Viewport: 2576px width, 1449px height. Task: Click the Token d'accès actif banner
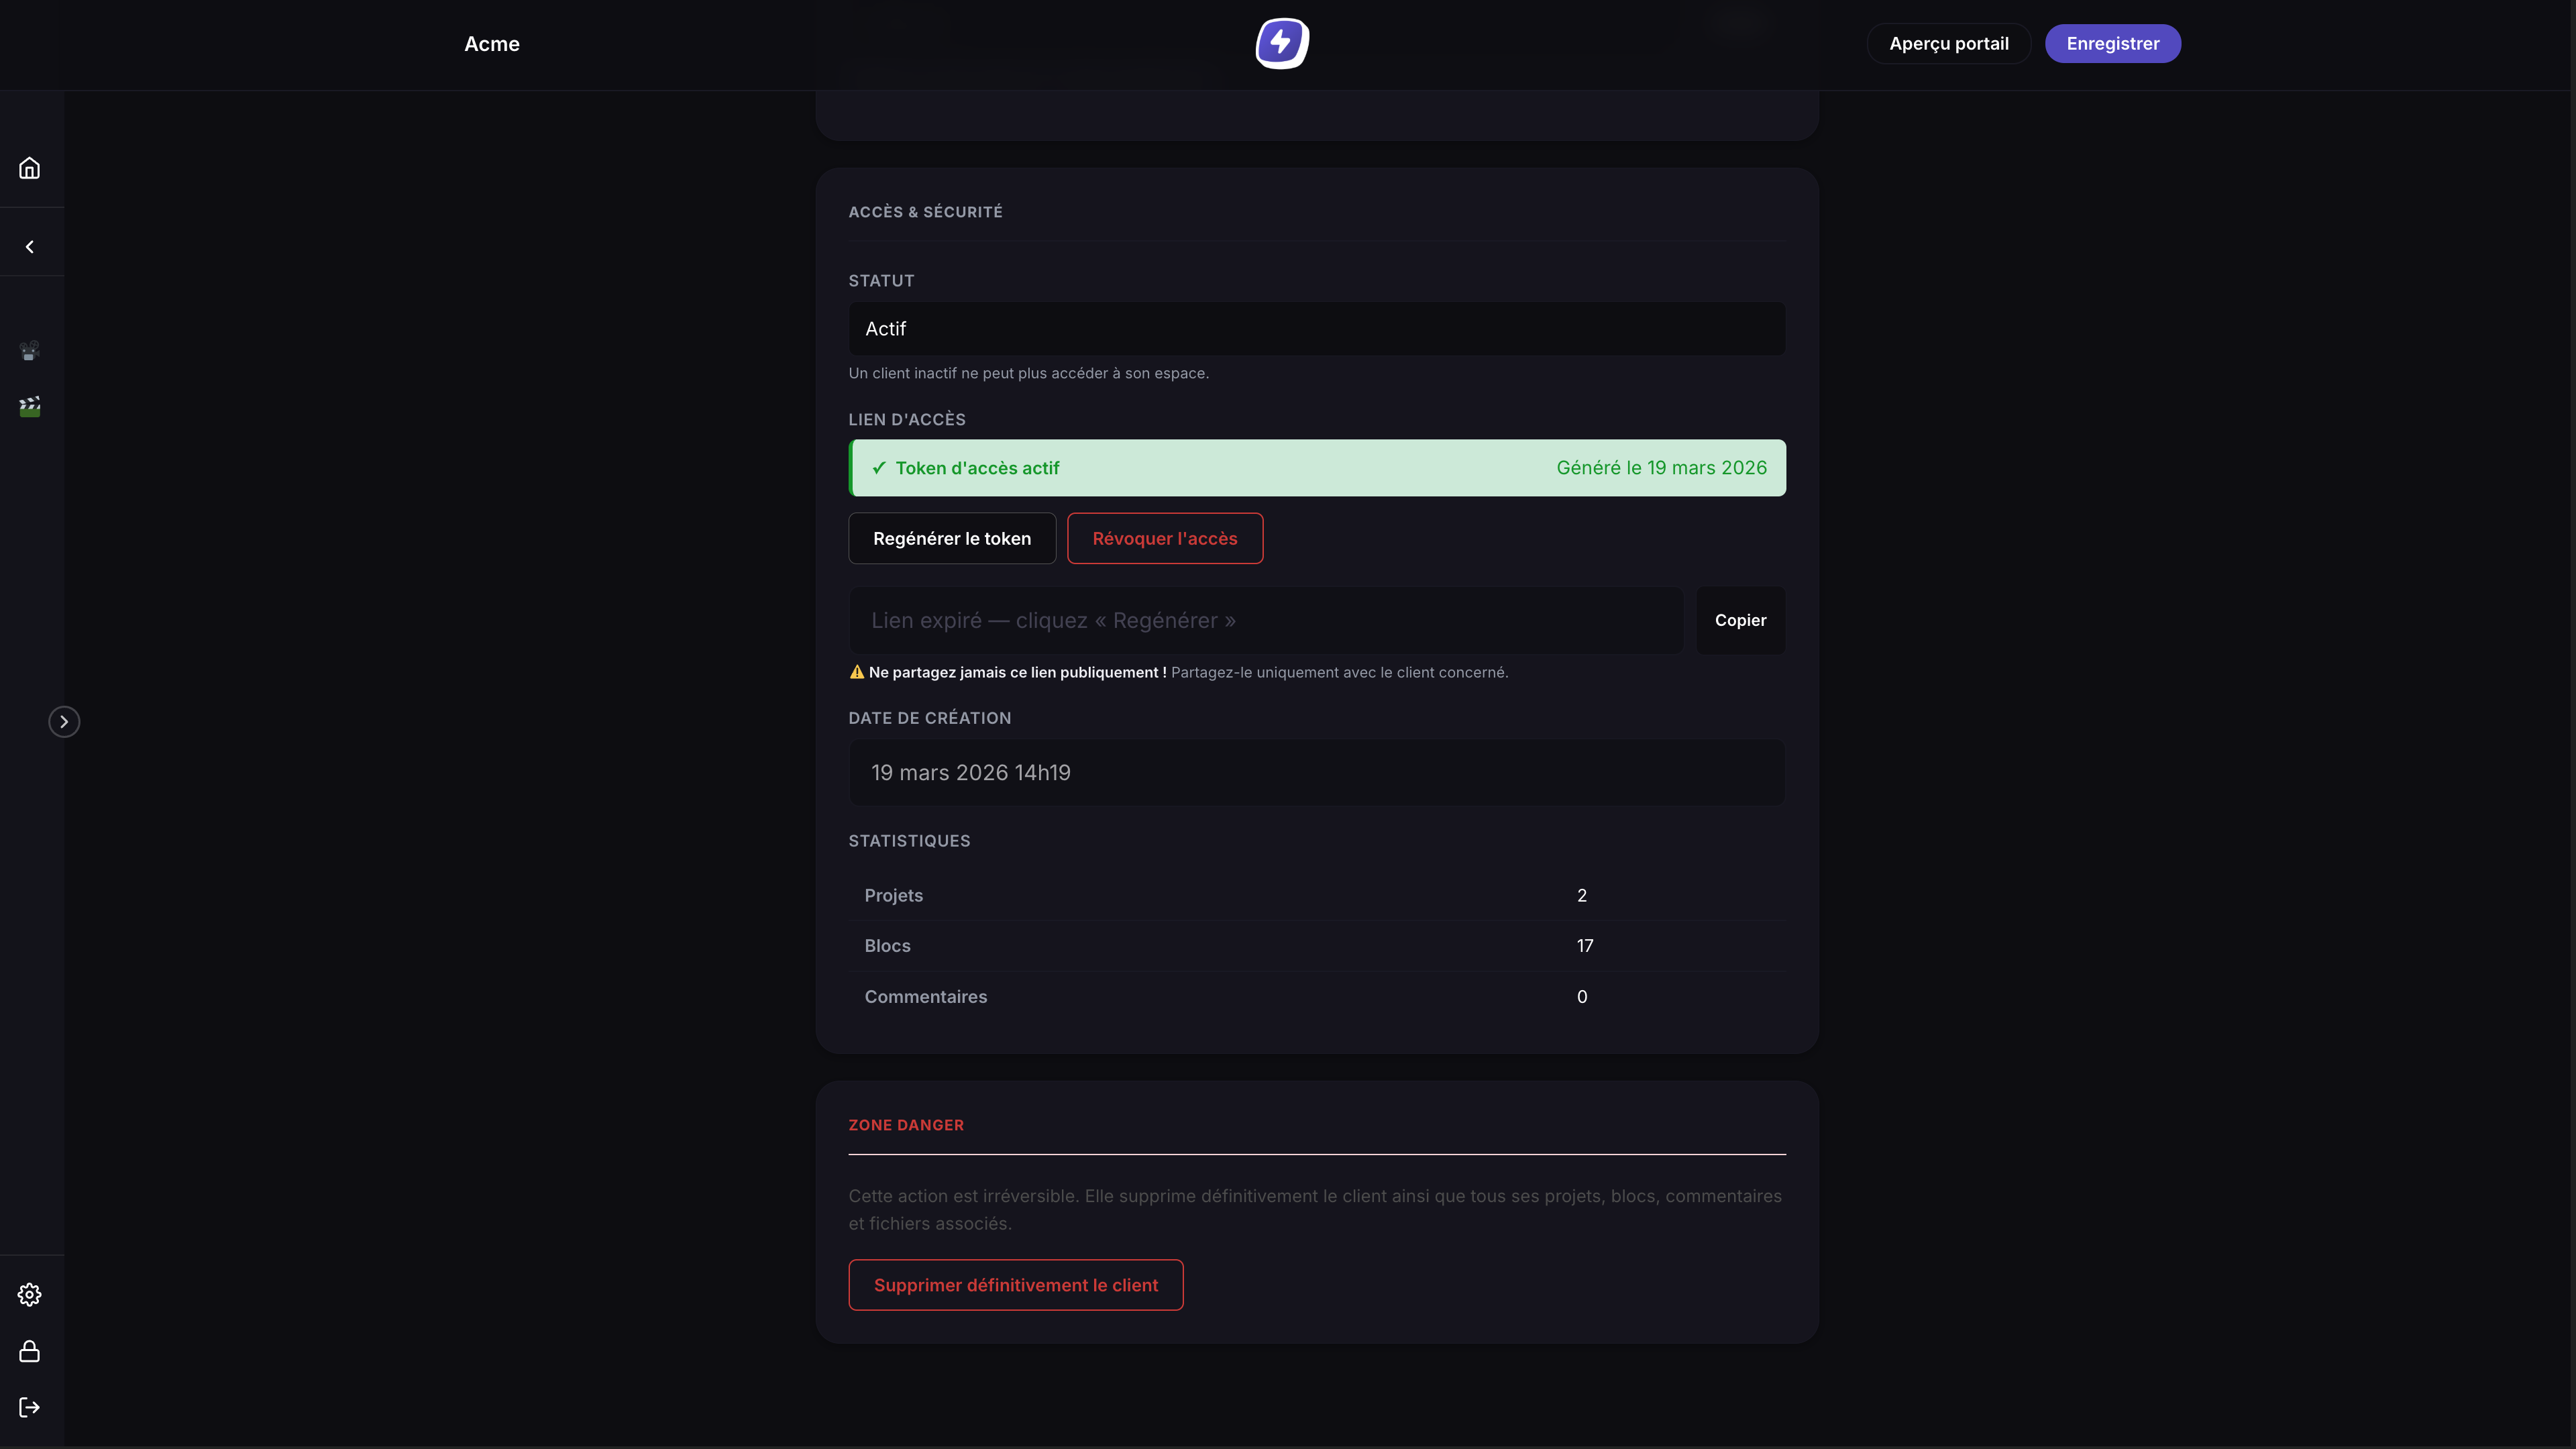(1317, 468)
